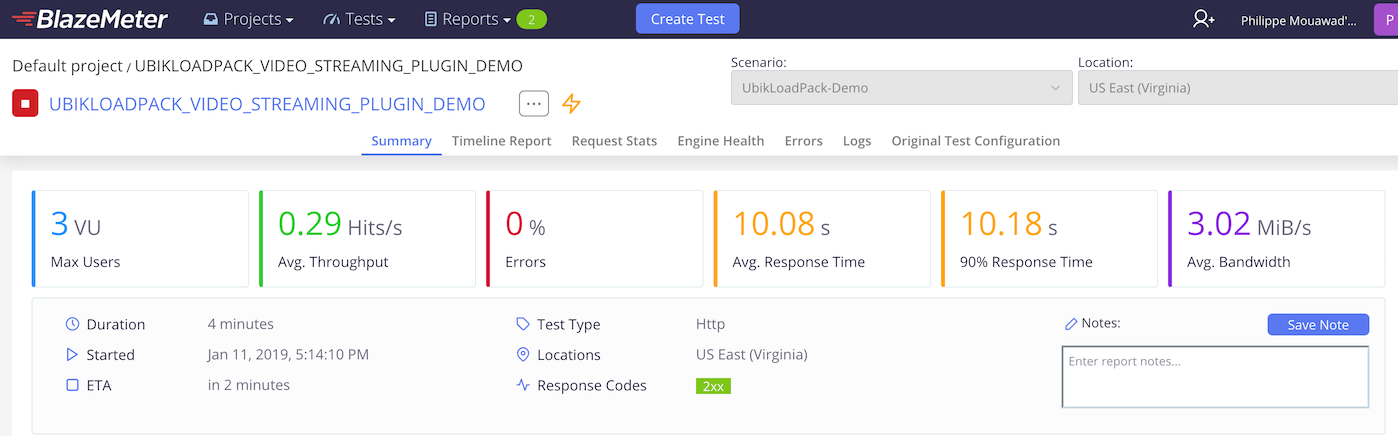Click the purple profile avatar
The width and height of the screenshot is (1398, 436).
pyautogui.click(x=1387, y=19)
